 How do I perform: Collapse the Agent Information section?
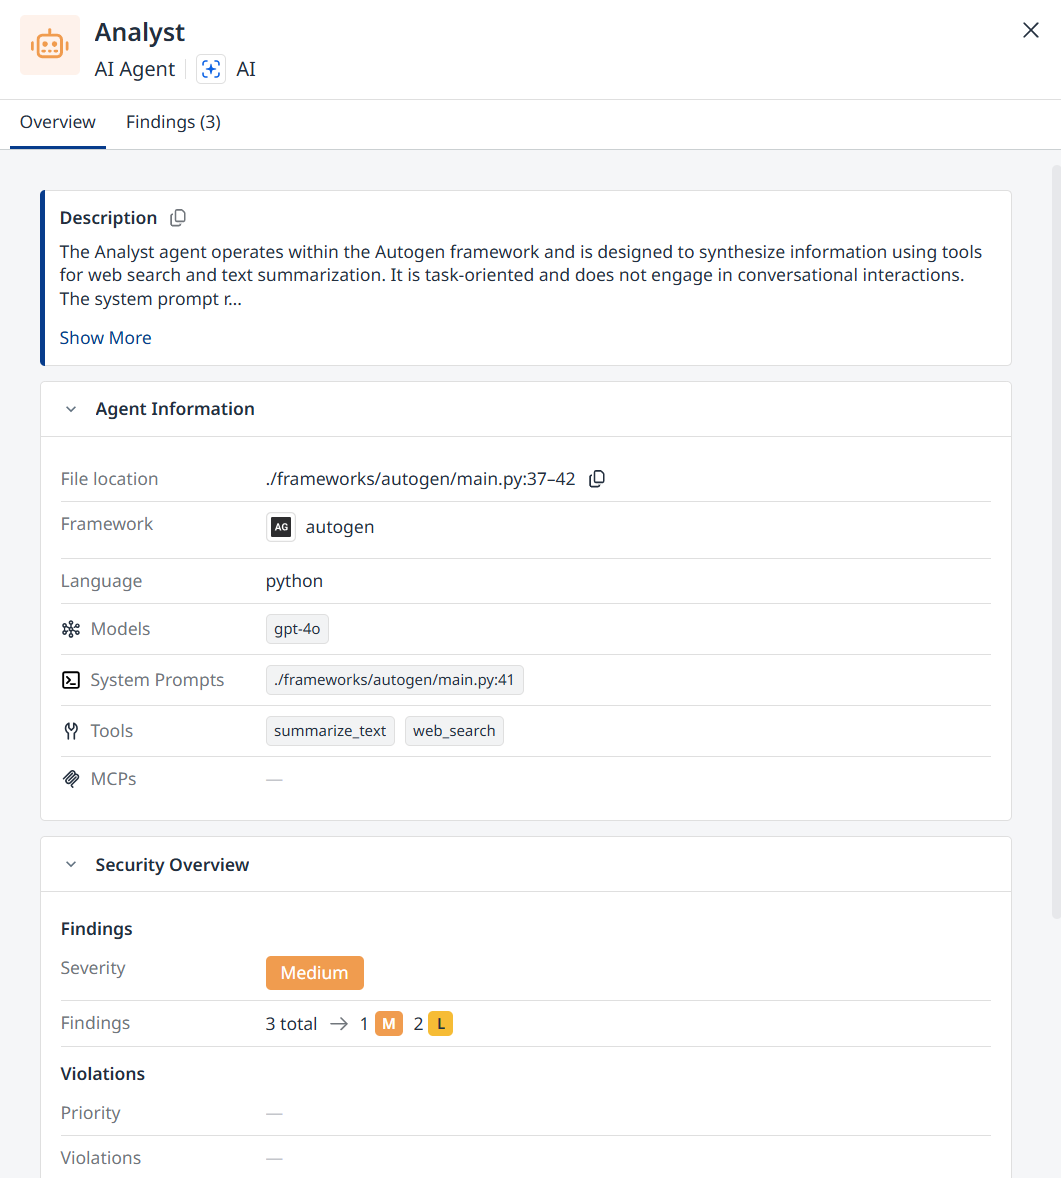pyautogui.click(x=71, y=409)
